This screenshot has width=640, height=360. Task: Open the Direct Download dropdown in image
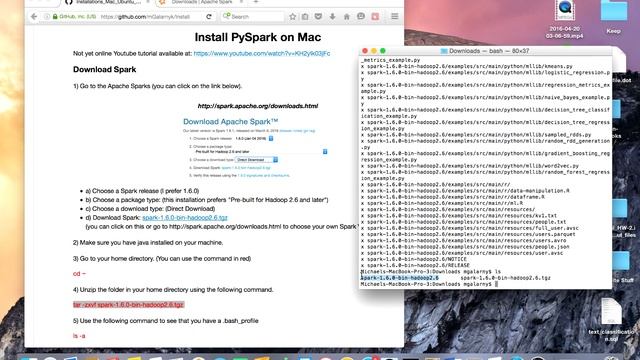(x=256, y=160)
